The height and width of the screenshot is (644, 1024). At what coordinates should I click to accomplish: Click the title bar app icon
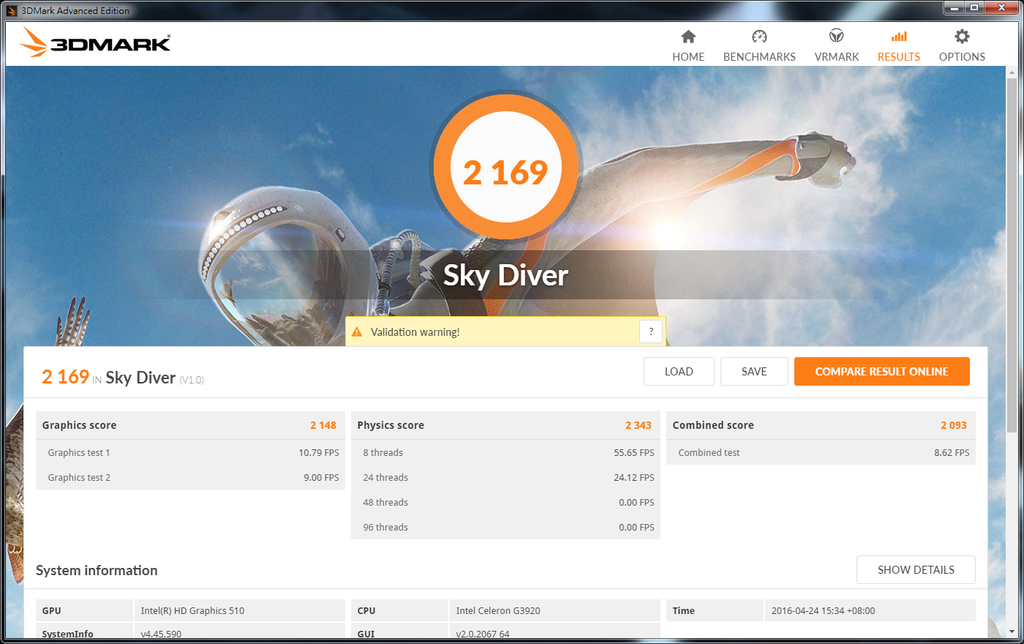point(11,9)
